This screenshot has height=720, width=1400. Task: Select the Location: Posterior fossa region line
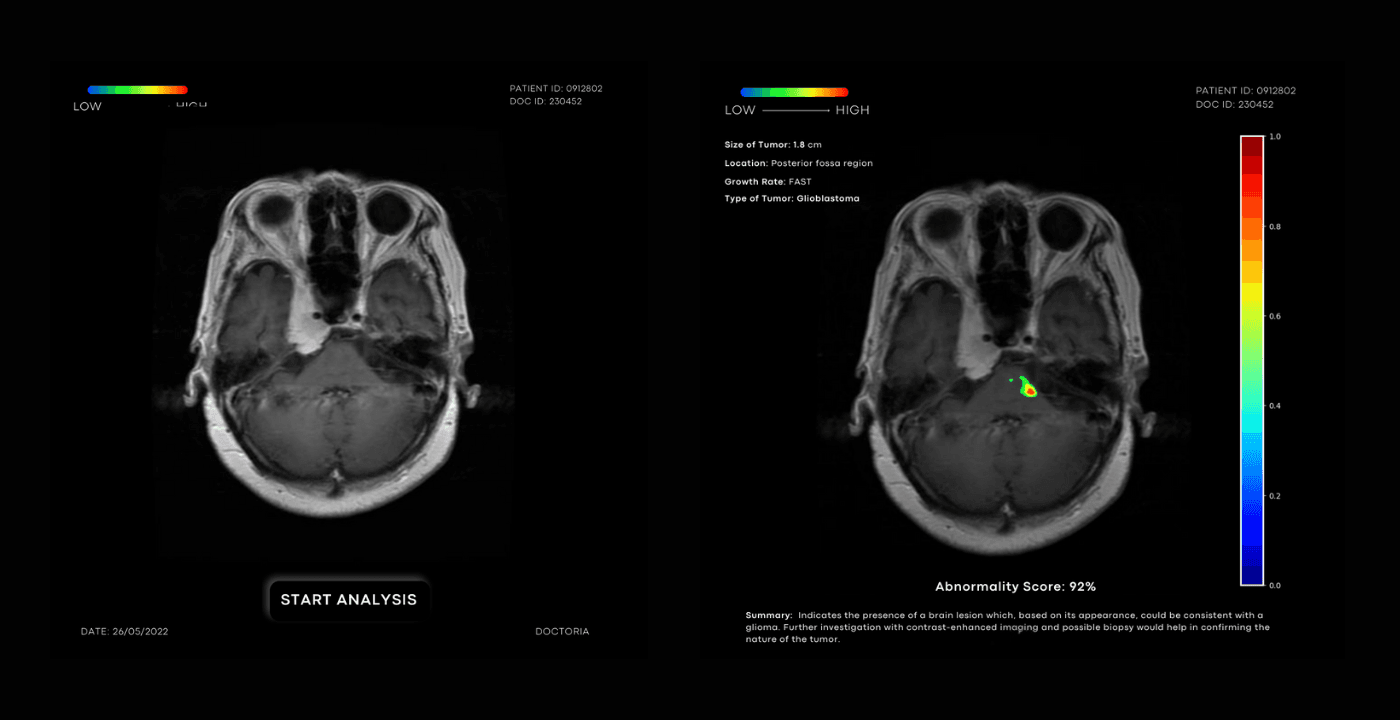798,163
